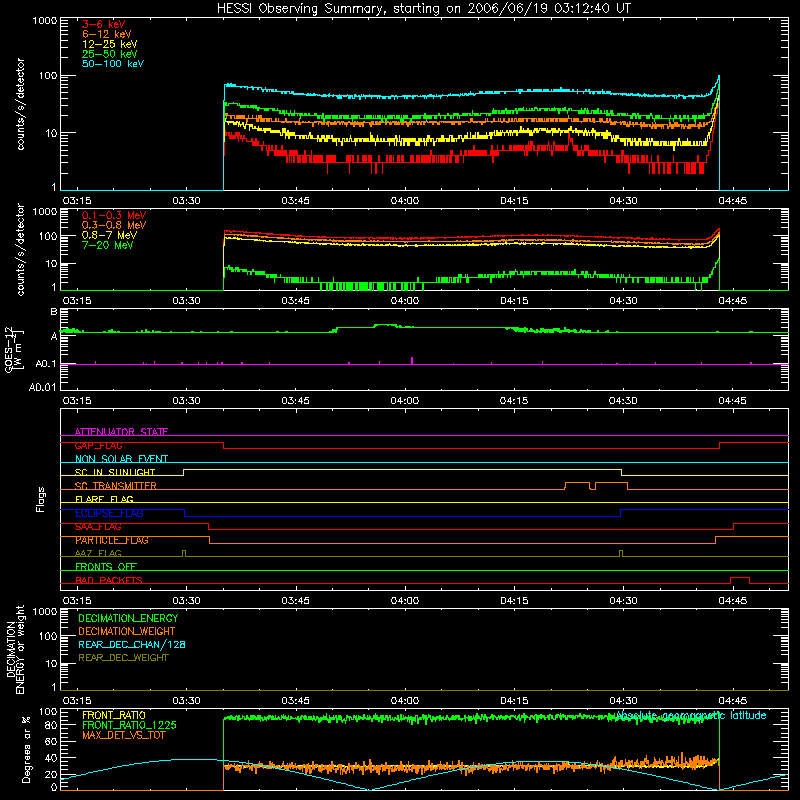
Task: Click the "NON_SOLAR_EVENT" flag label
Action: pos(121,459)
